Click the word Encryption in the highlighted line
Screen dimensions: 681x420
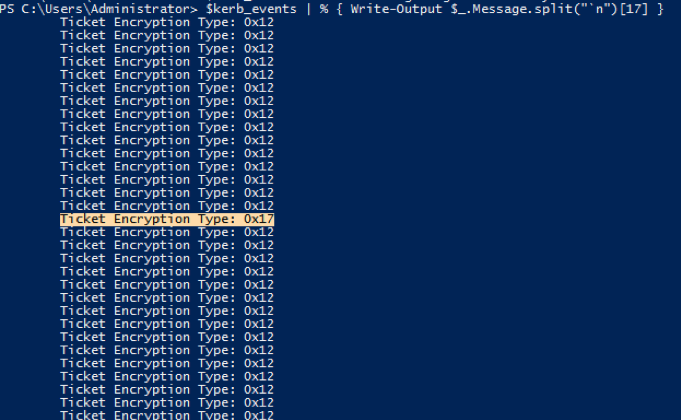click(x=152, y=219)
